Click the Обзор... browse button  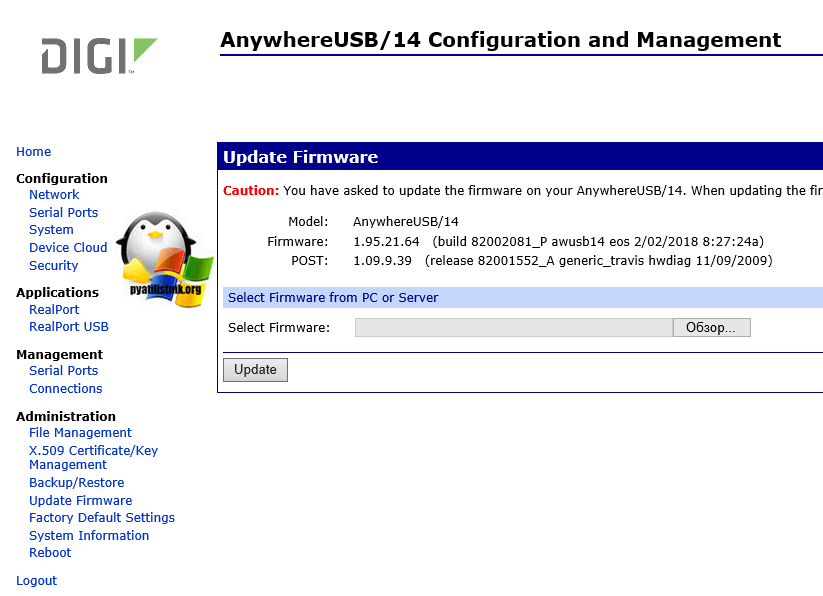tap(711, 327)
